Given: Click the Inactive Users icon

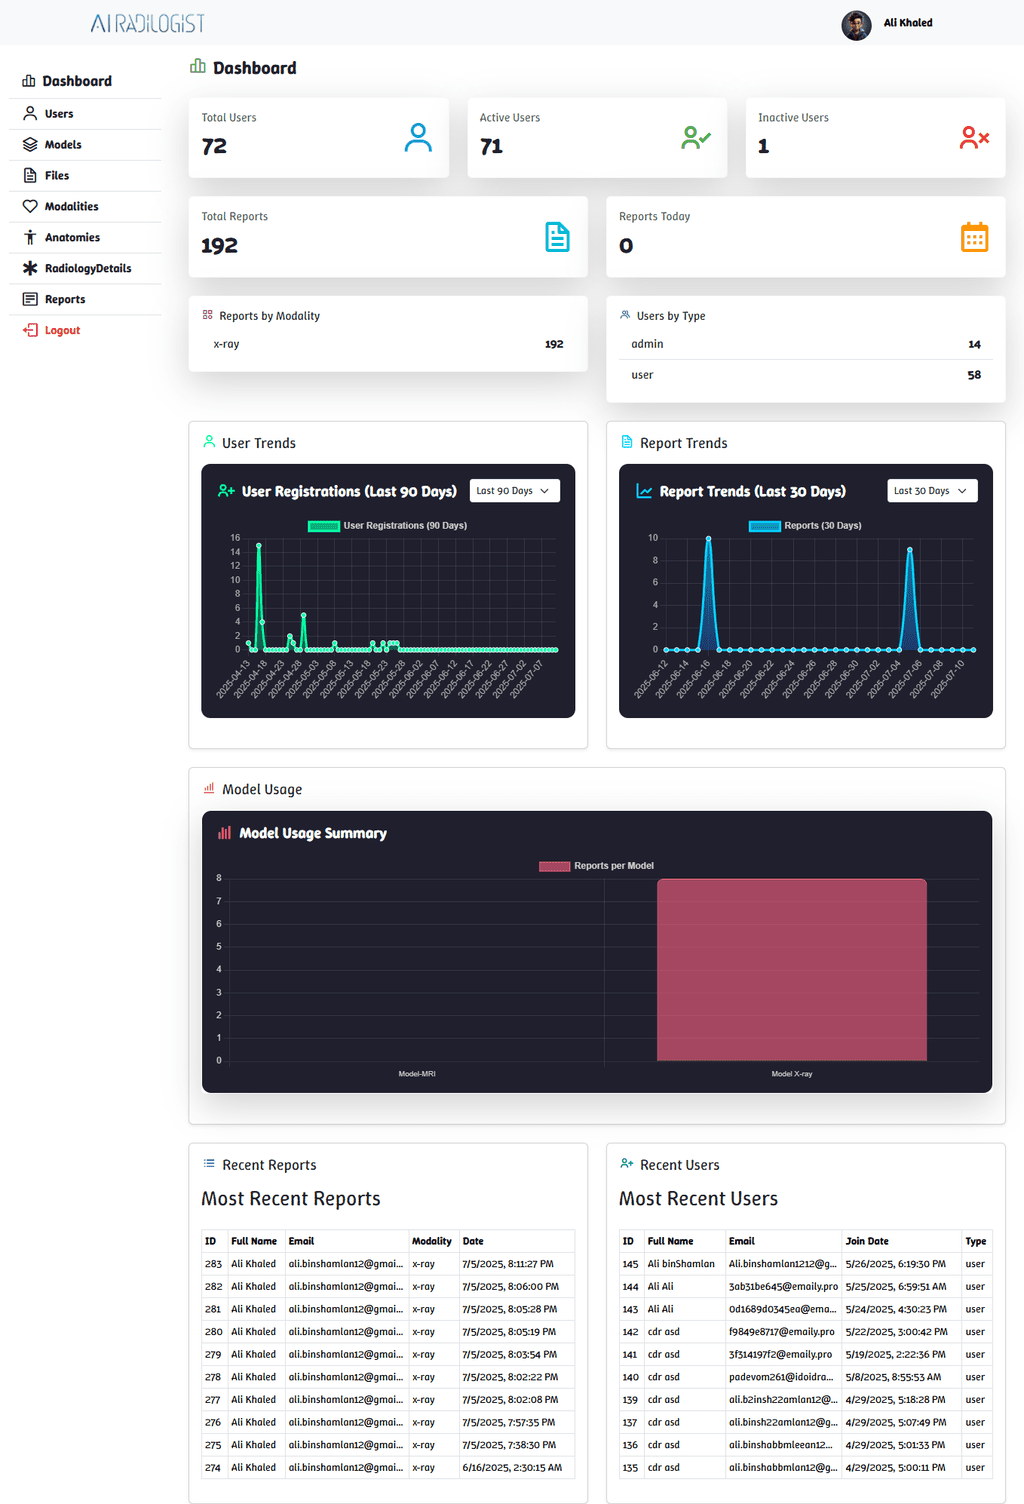Looking at the screenshot, I should pos(973,138).
